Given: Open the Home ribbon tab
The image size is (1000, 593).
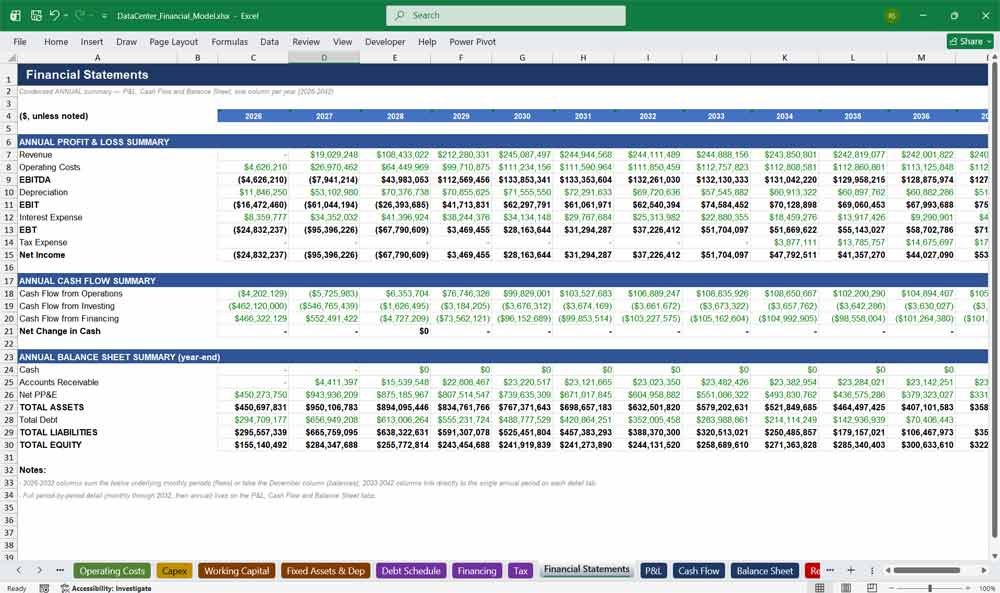Looking at the screenshot, I should coord(56,41).
